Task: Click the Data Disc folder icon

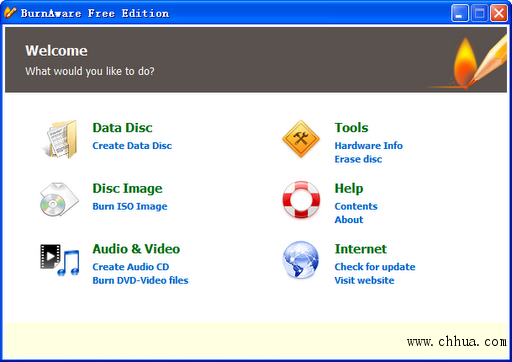Action: pyautogui.click(x=60, y=139)
